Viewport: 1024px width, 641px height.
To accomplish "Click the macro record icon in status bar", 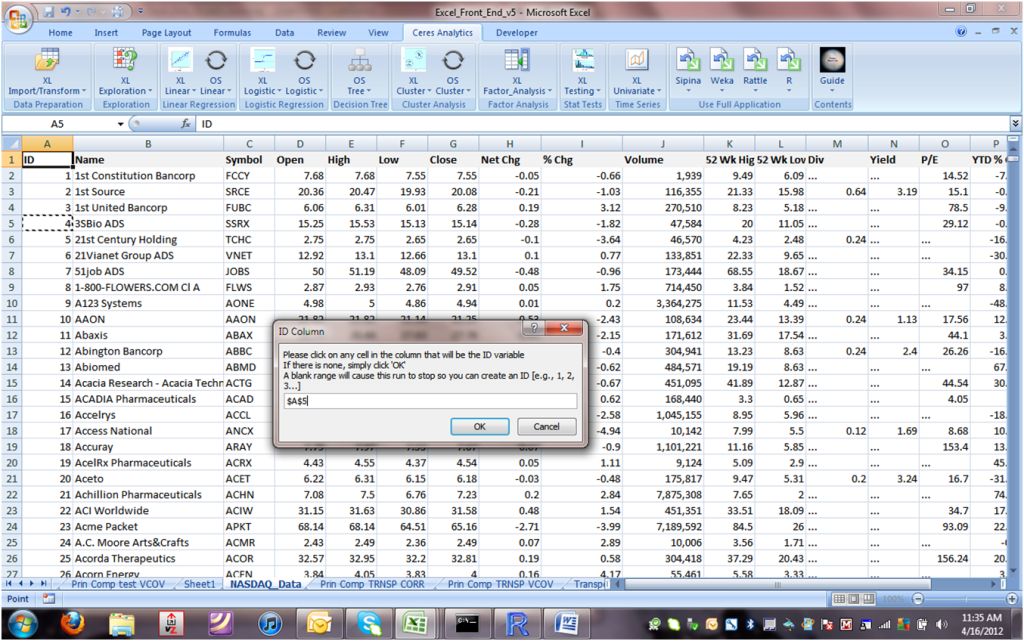I will [48, 599].
